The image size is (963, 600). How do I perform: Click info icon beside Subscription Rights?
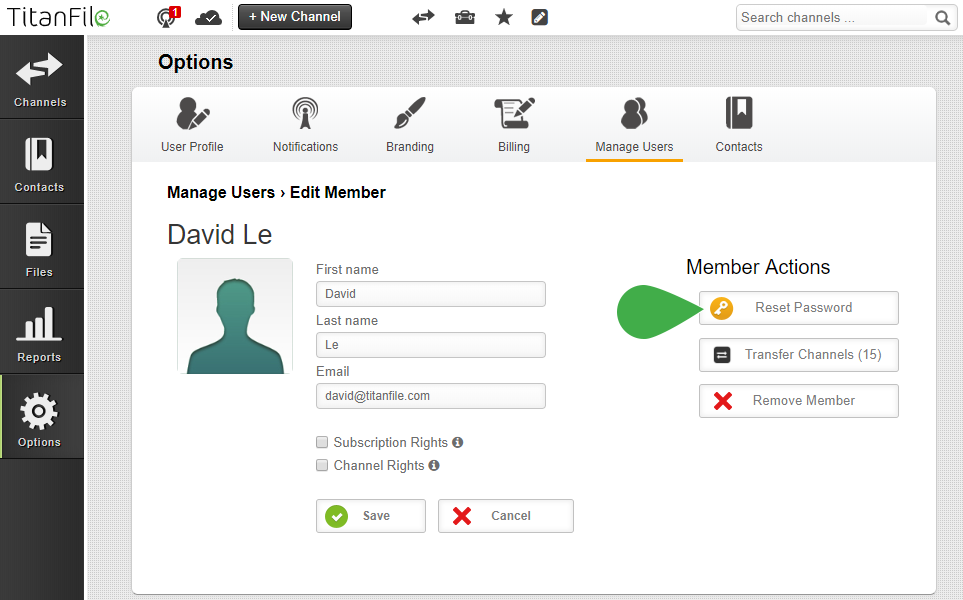tap(458, 442)
